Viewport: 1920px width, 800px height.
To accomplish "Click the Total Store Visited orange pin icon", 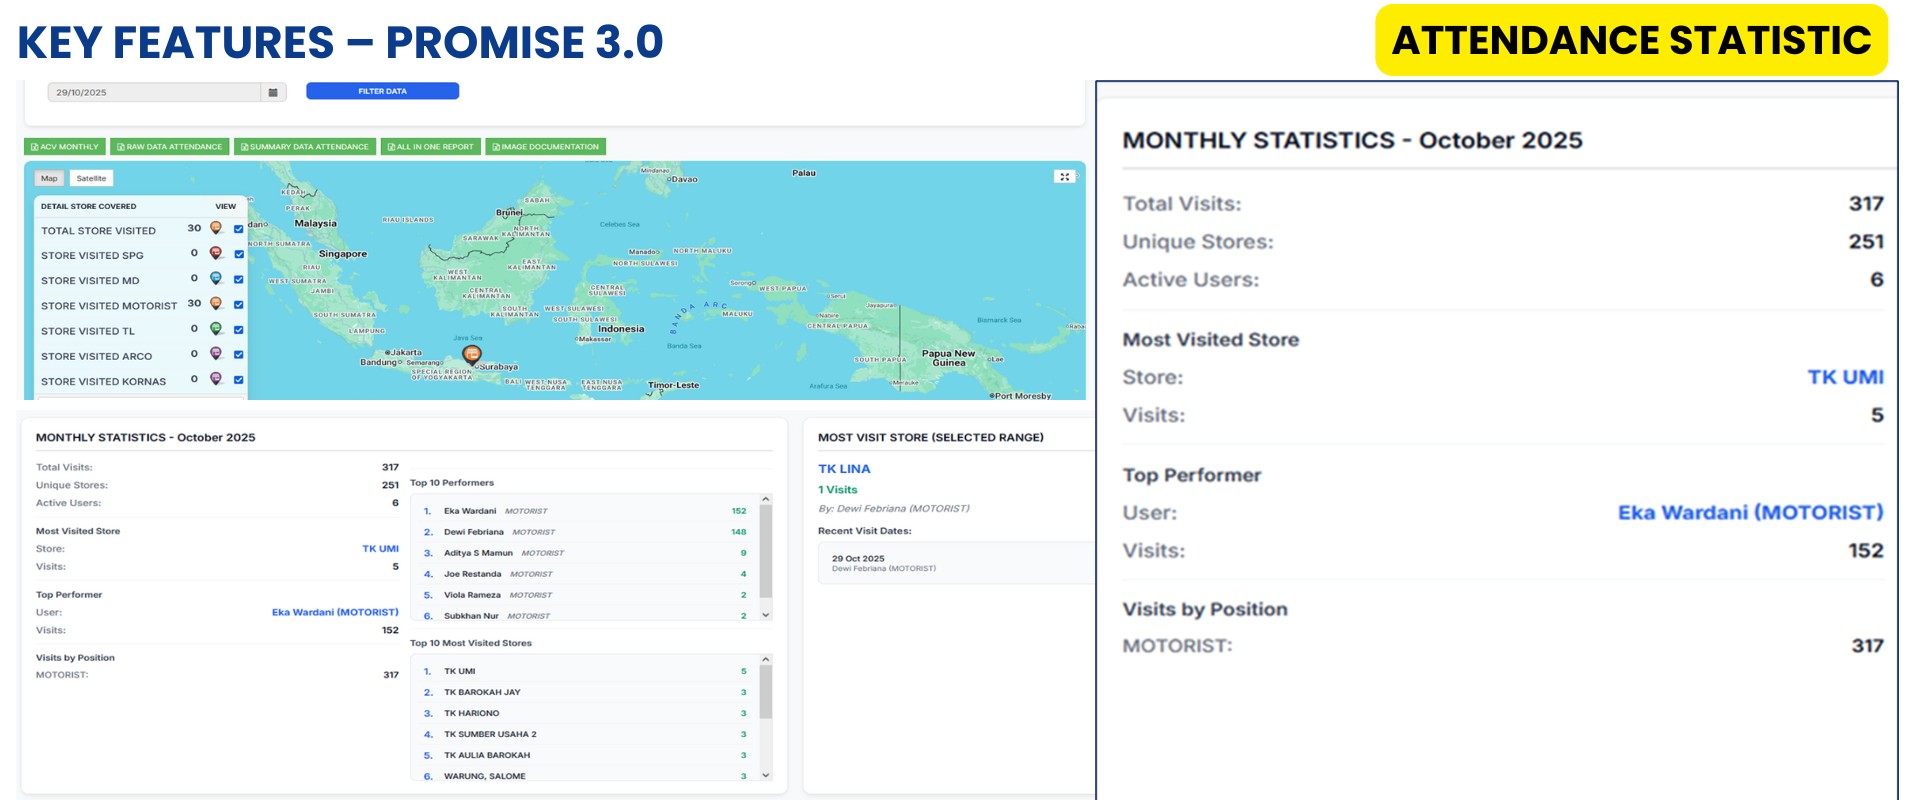I will click(x=216, y=229).
